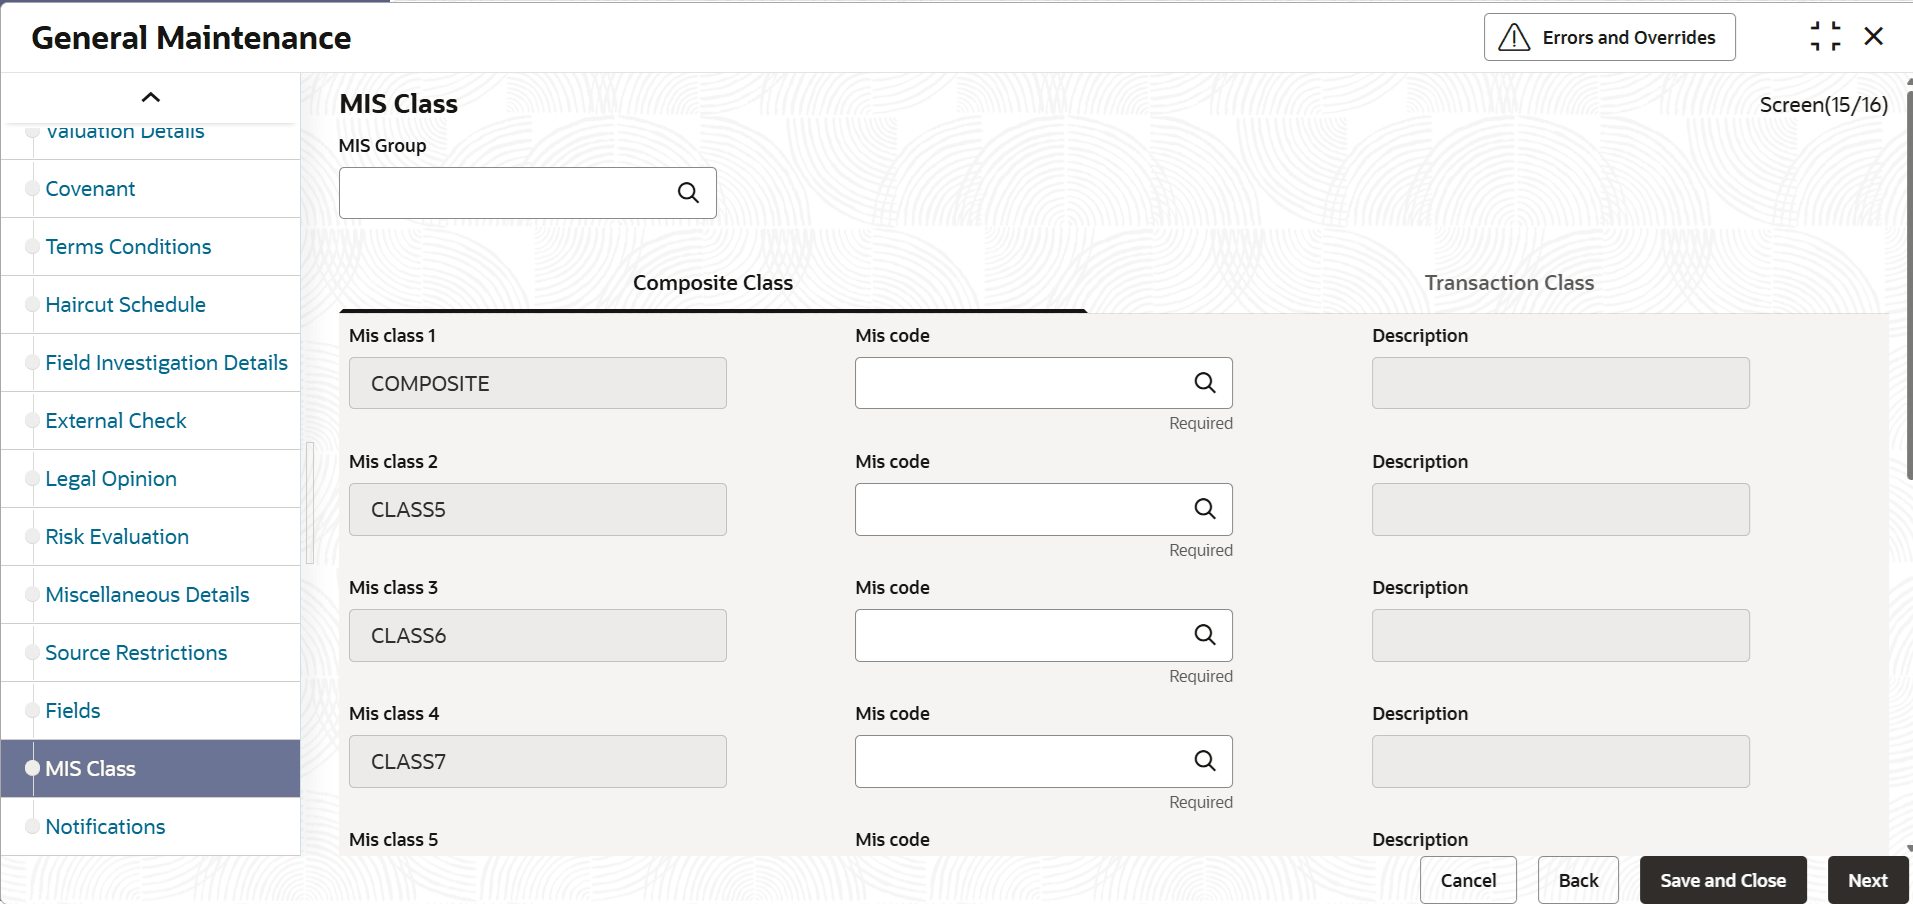Click the MIS Class heading

[x=398, y=104]
